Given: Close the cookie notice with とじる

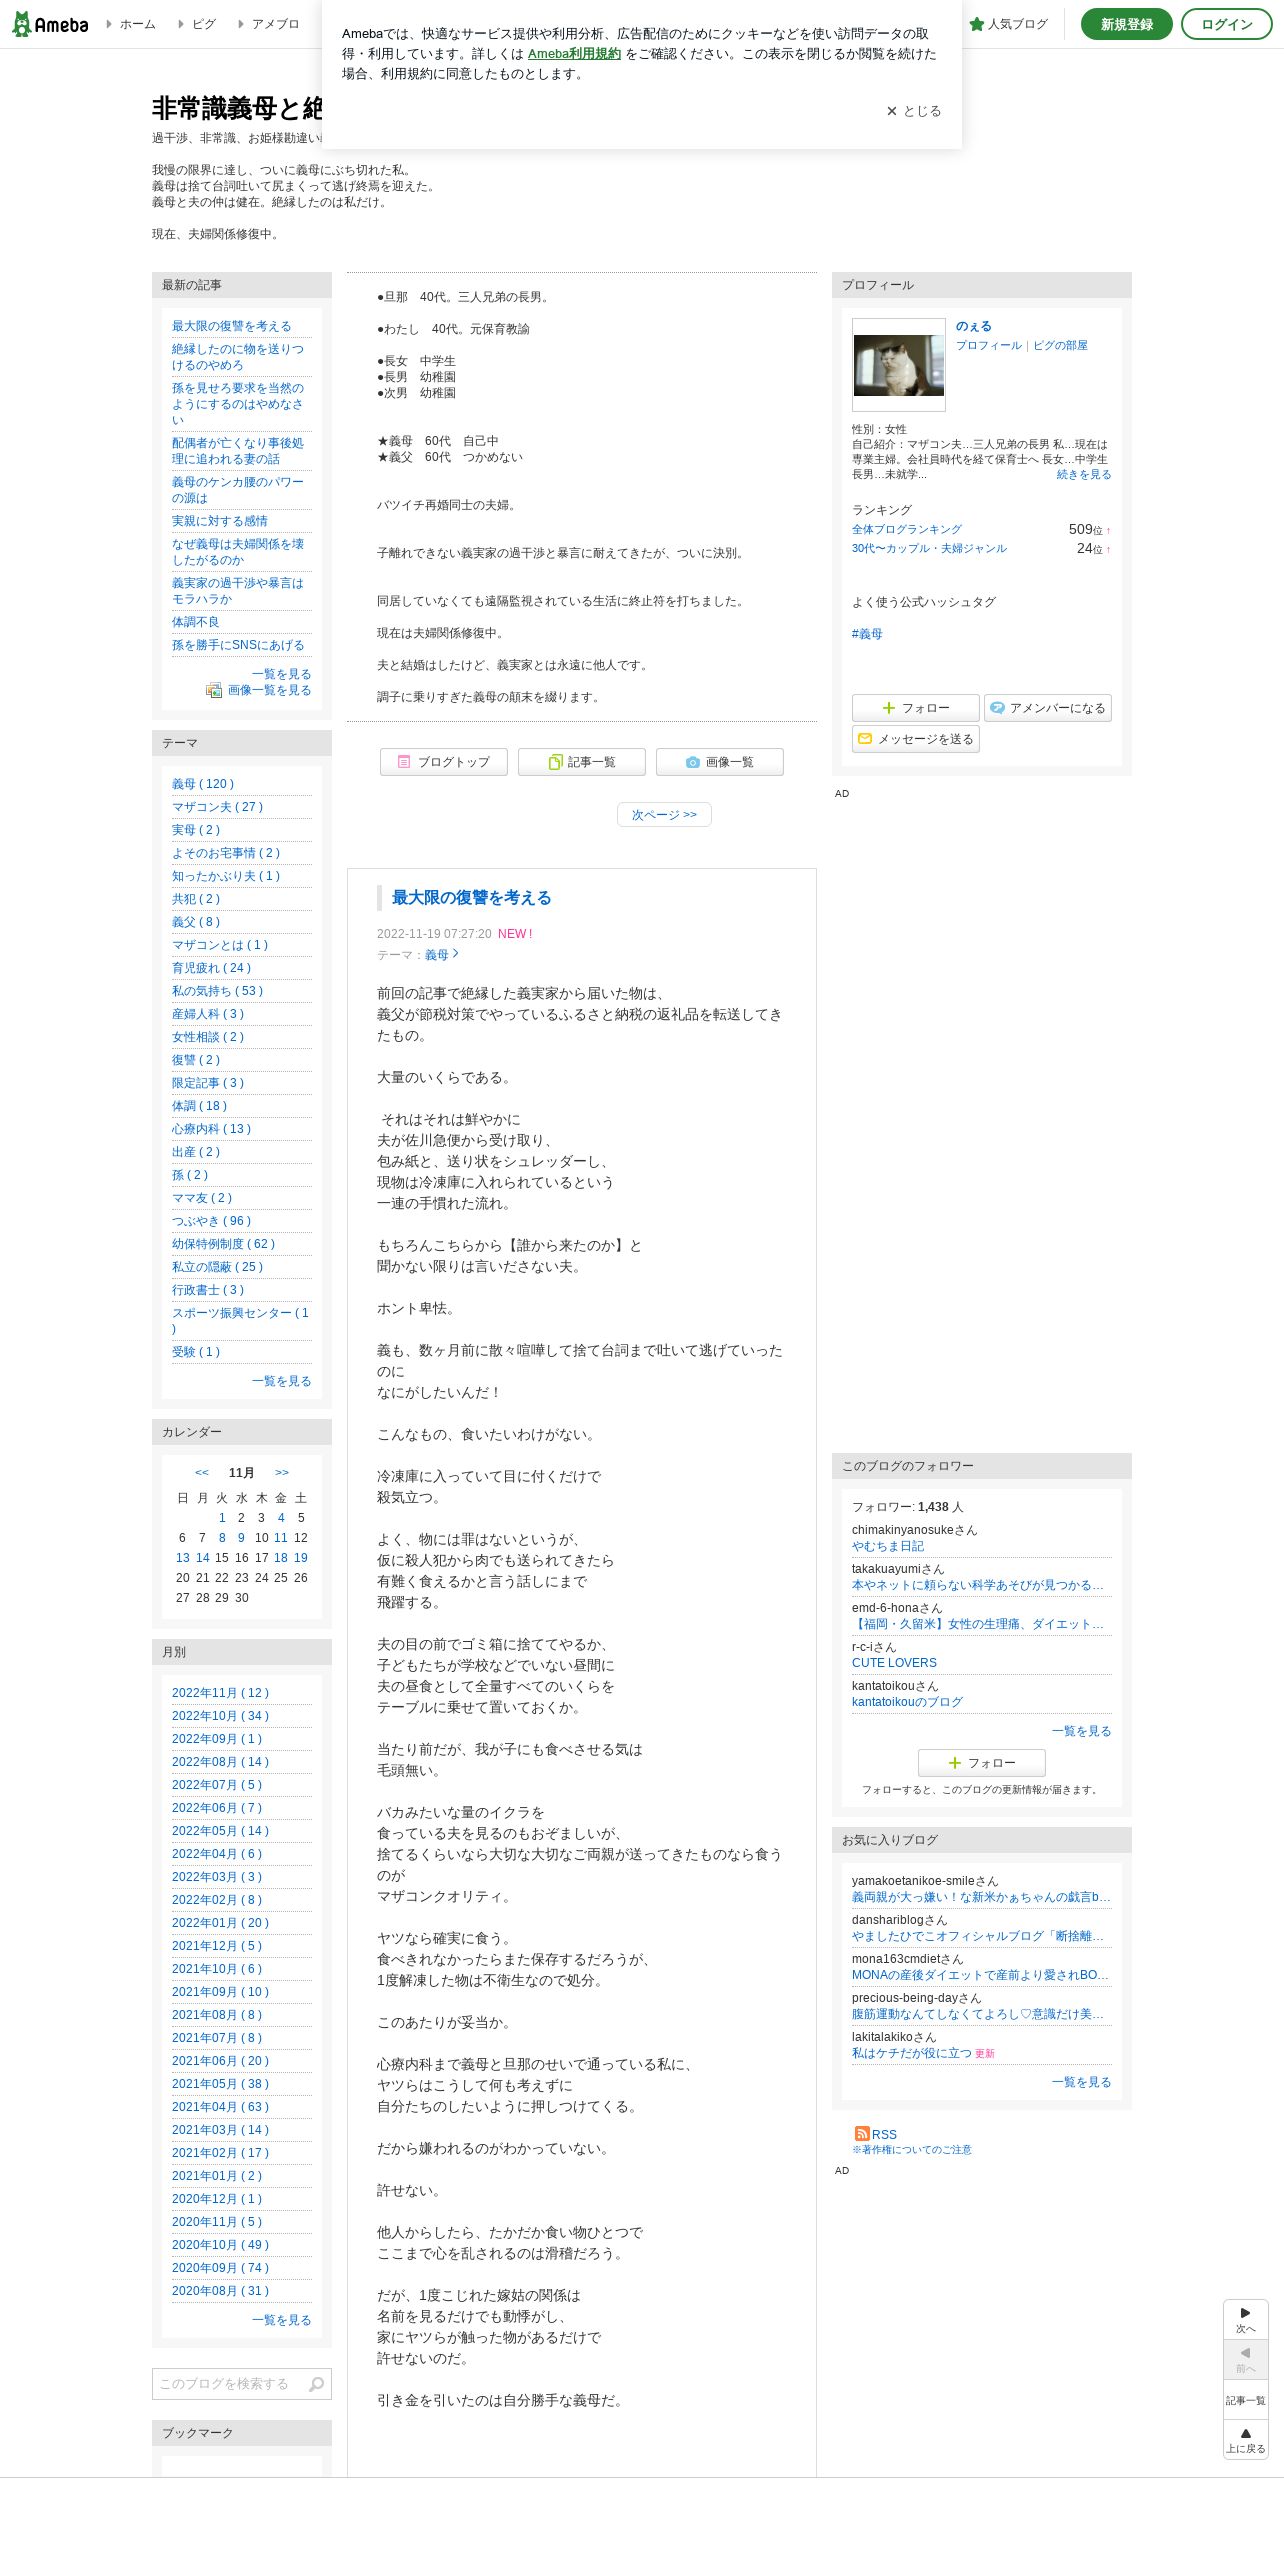Looking at the screenshot, I should 914,111.
